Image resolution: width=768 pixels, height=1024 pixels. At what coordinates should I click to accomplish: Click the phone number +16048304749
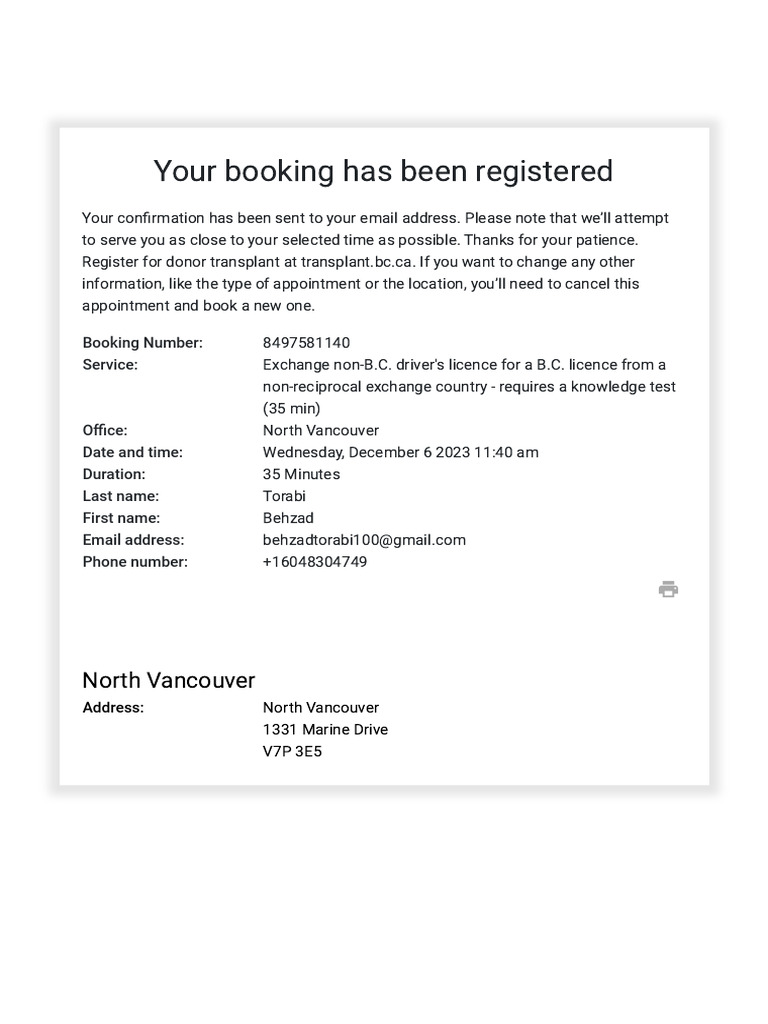314,562
